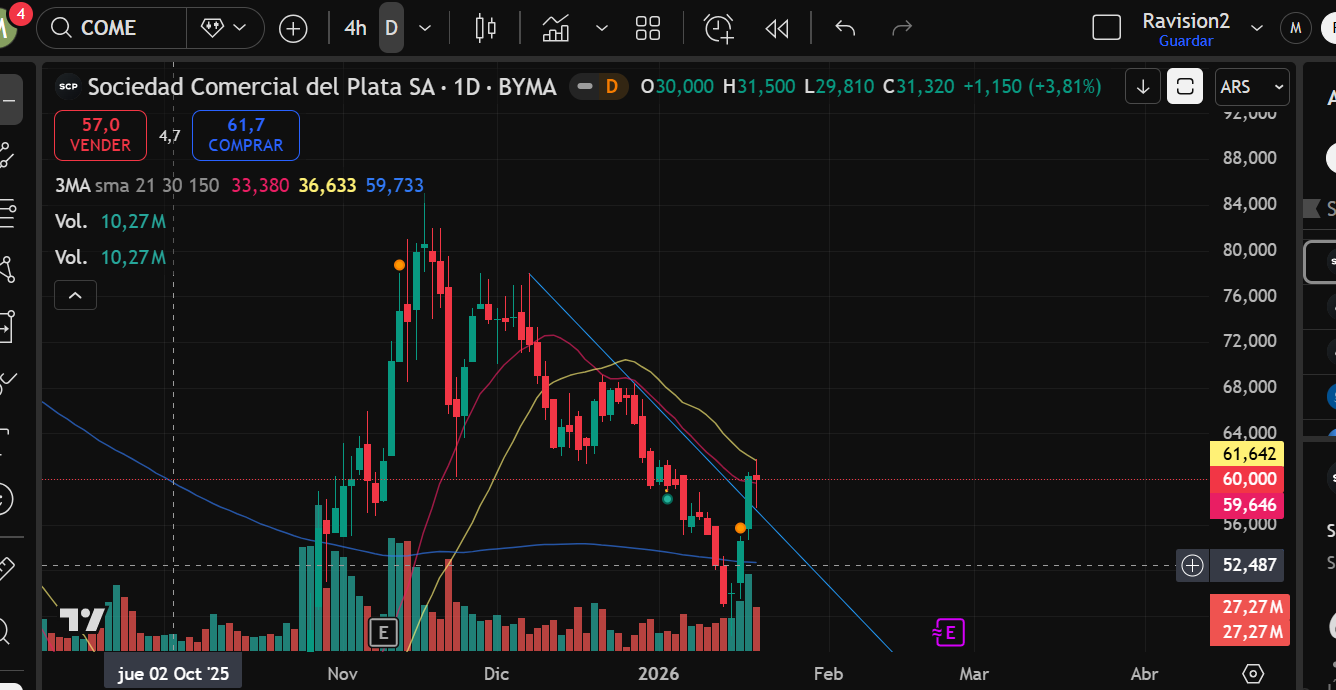Screen dimensions: 1336x690
Task: Click the Guardar link to save layout
Action: 1185,41
